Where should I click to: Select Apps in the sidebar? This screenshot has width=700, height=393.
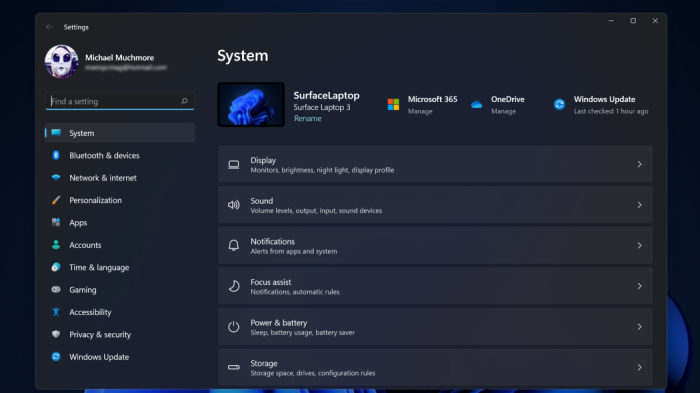[120, 222]
